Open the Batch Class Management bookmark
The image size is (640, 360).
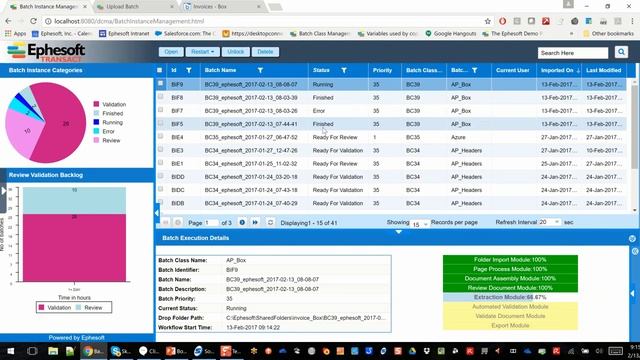pos(320,33)
